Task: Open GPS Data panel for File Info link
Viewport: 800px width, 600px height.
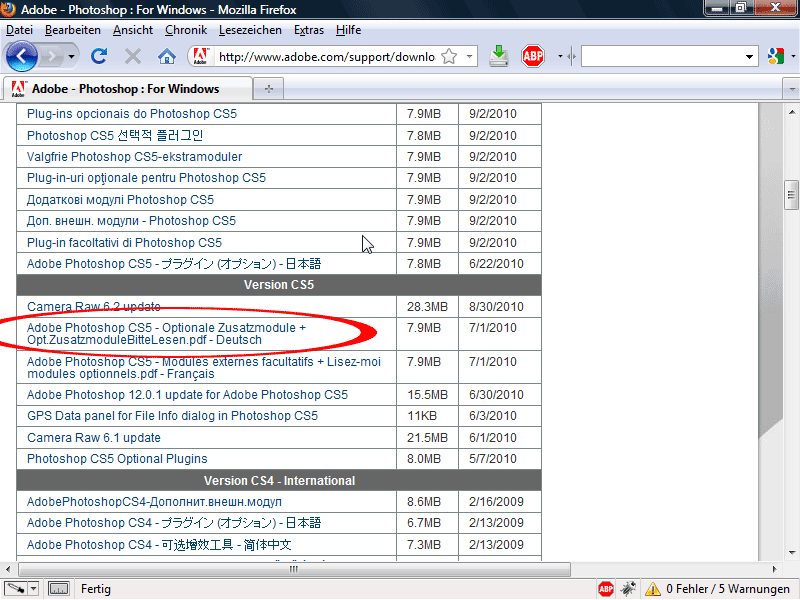Action: pyautogui.click(x=172, y=416)
